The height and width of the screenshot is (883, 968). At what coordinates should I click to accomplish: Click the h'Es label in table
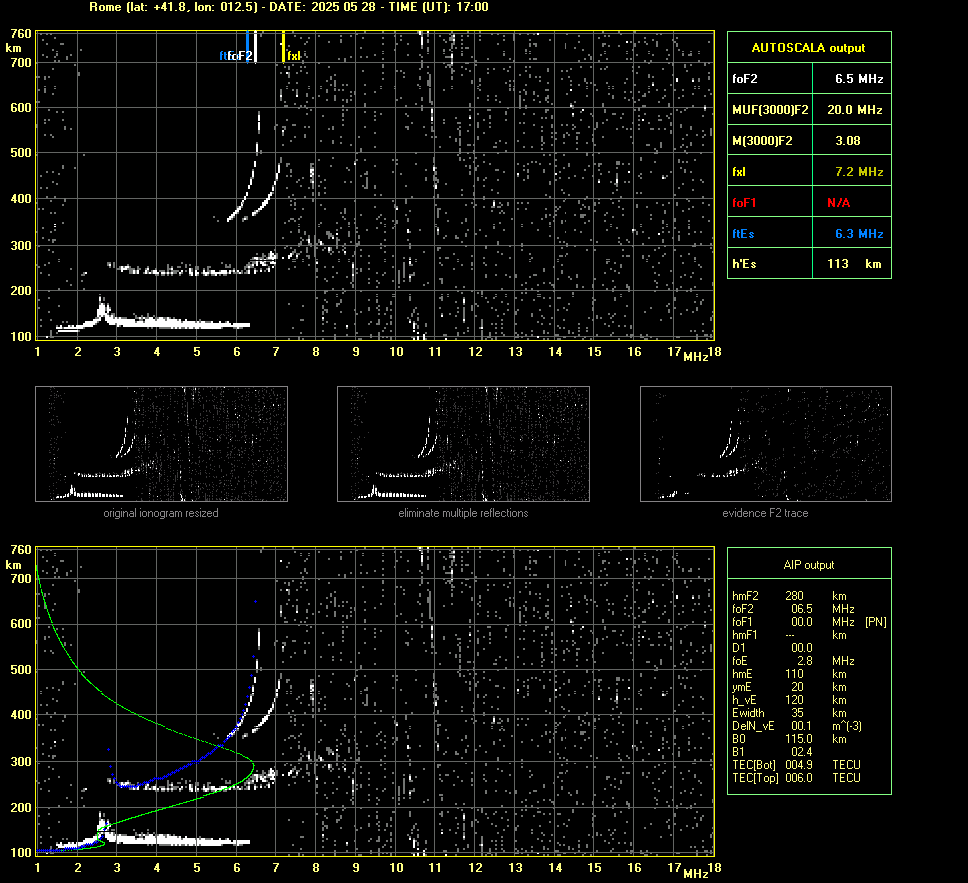coord(744,264)
